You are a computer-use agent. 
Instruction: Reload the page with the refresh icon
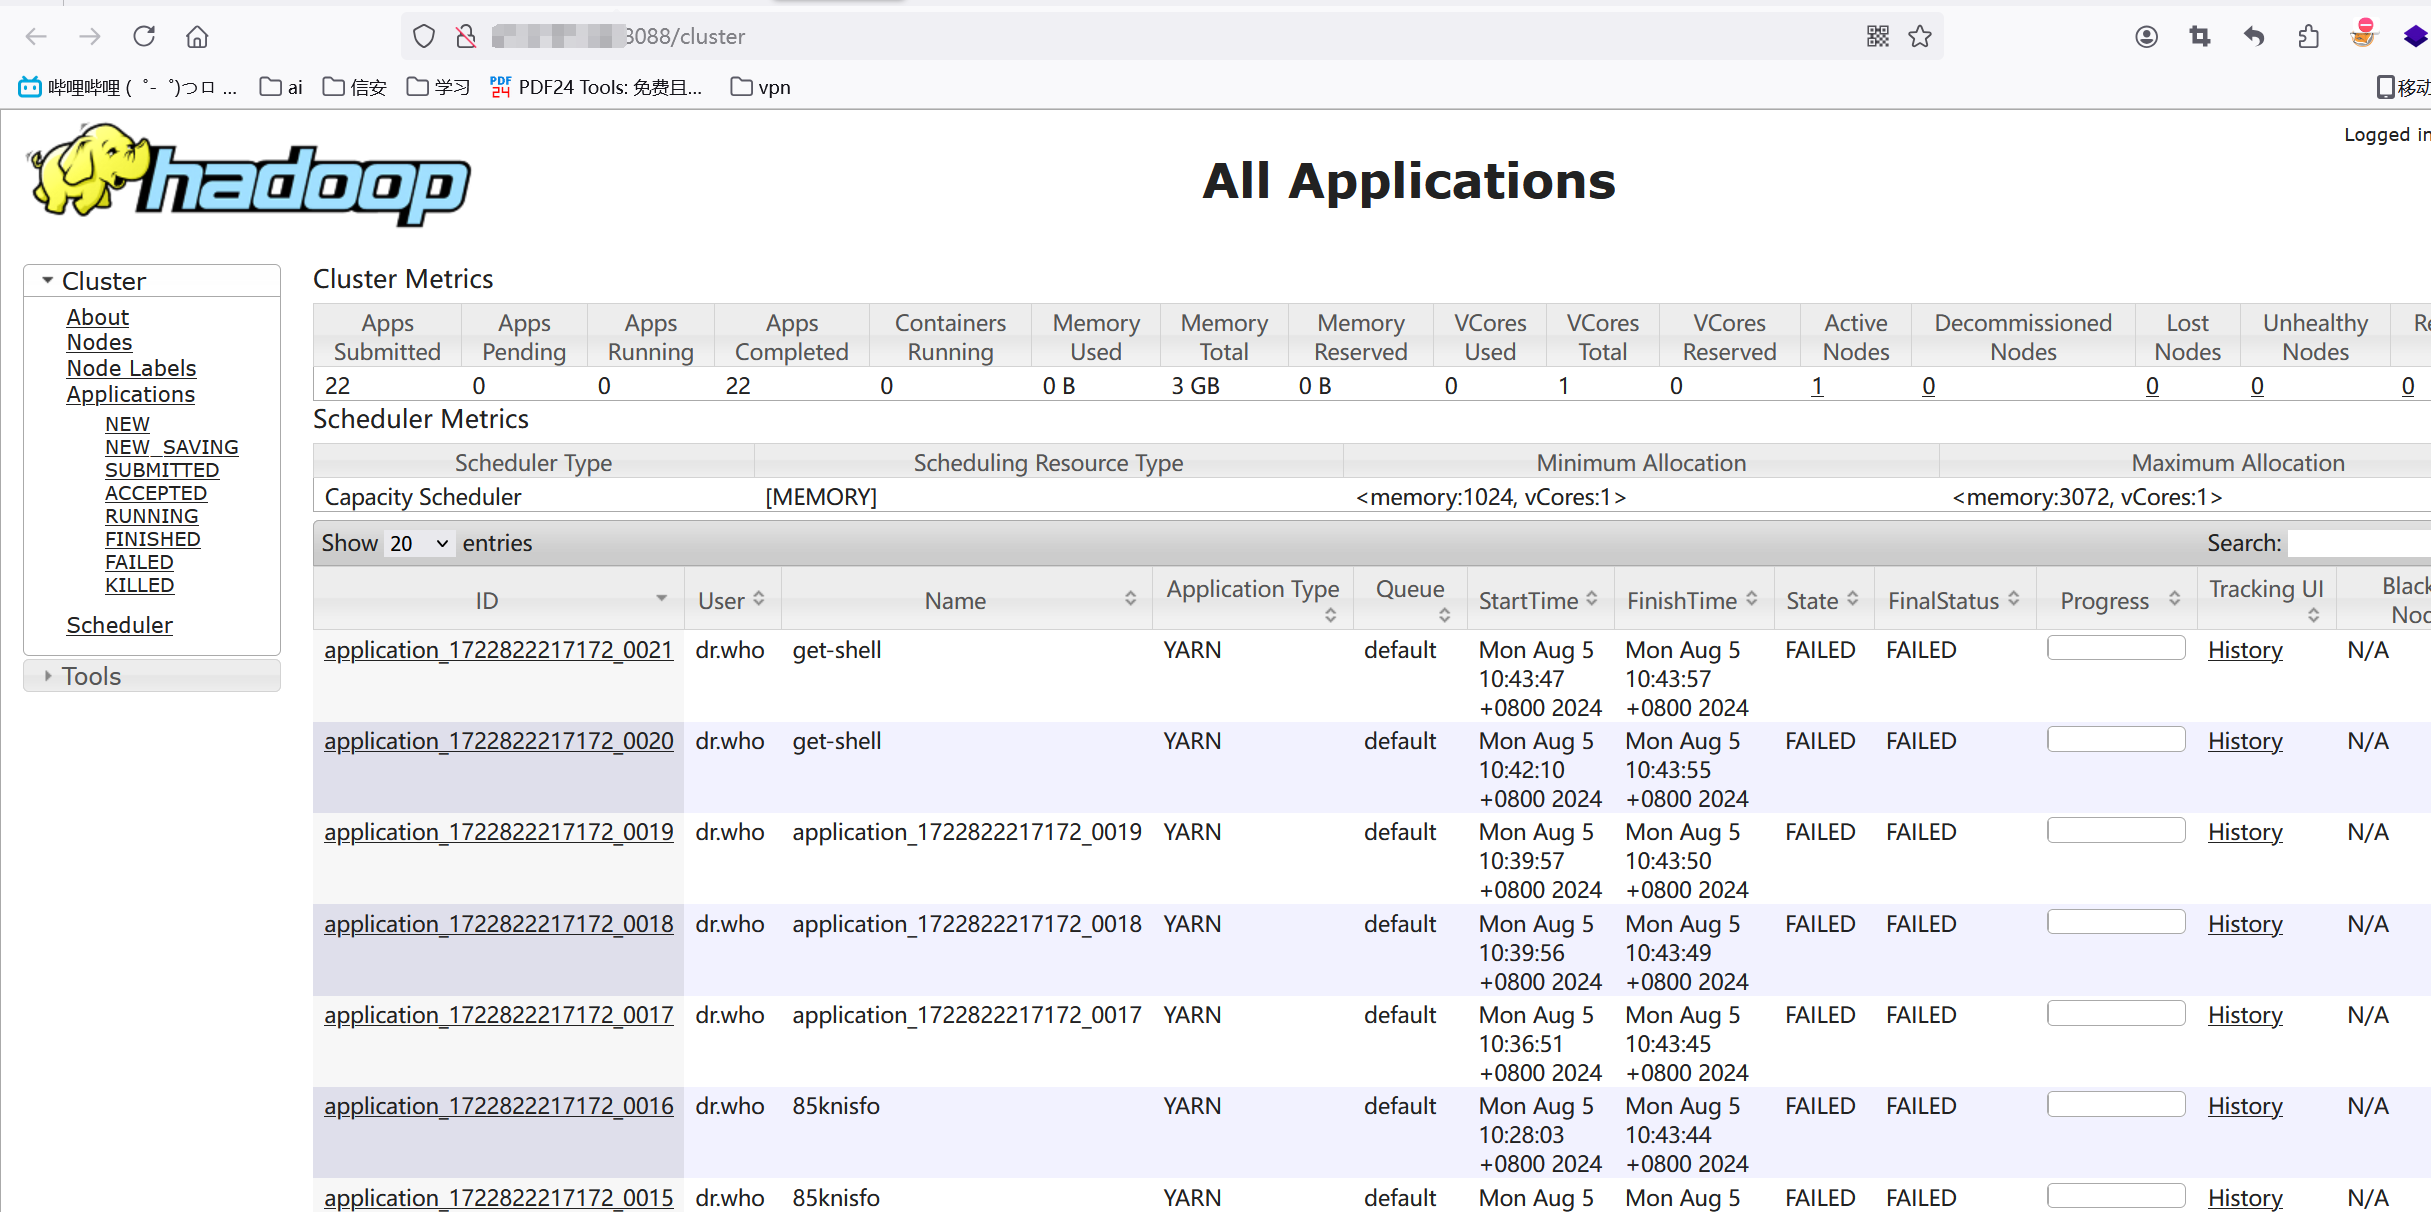coord(144,37)
